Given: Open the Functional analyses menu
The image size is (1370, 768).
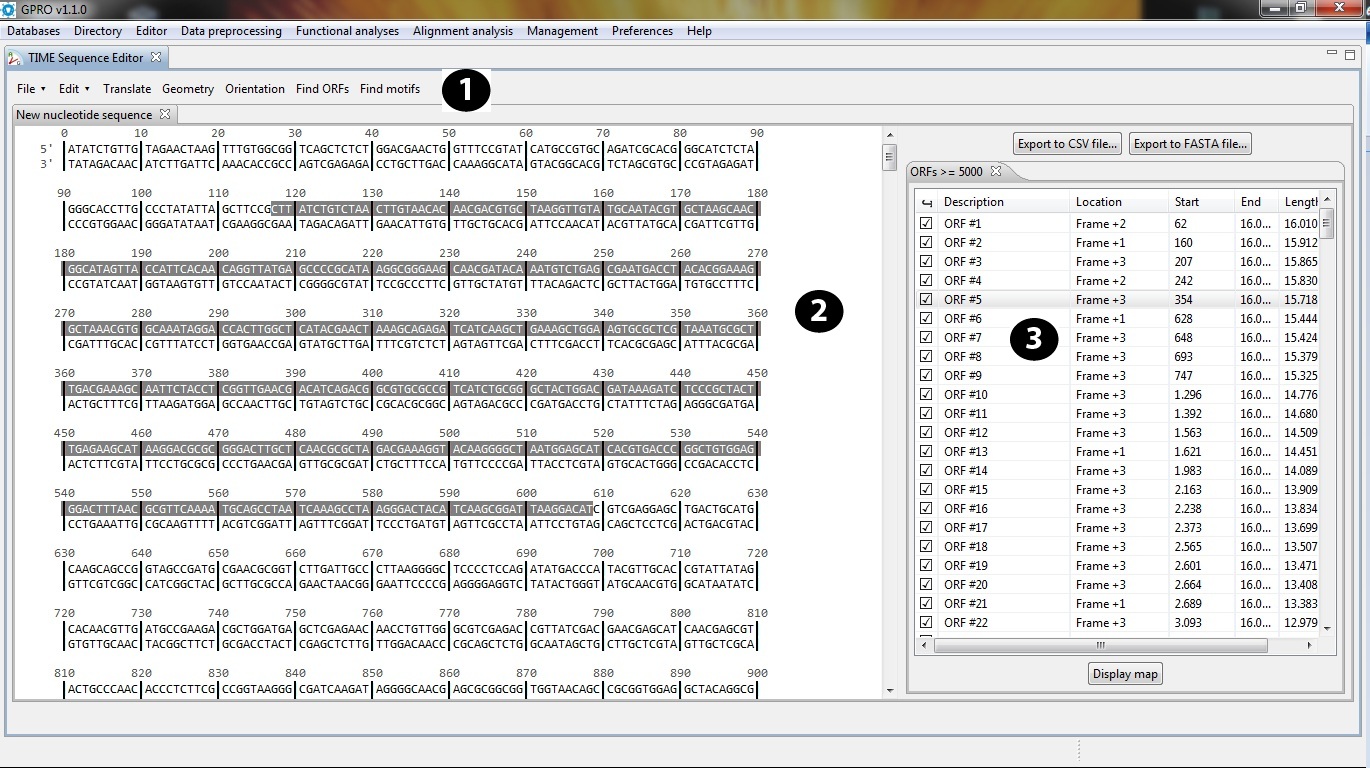Looking at the screenshot, I should pyautogui.click(x=347, y=31).
